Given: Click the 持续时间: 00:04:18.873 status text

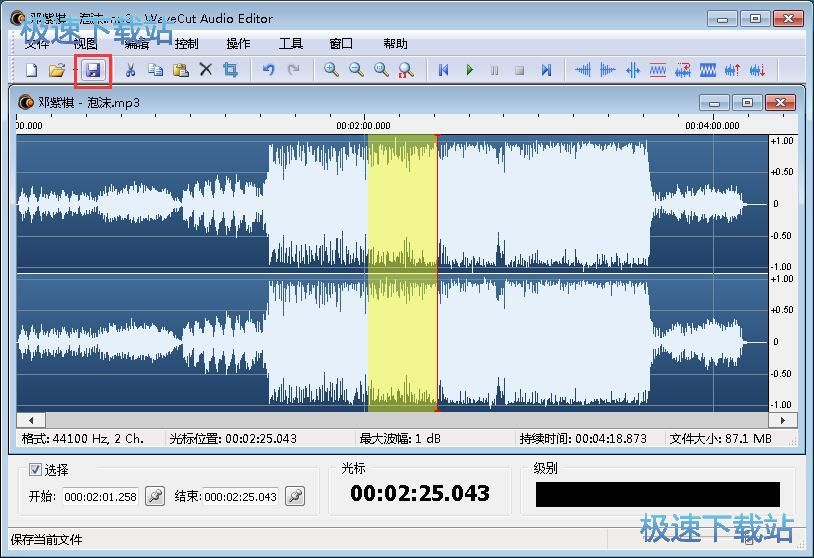Looking at the screenshot, I should coord(583,439).
